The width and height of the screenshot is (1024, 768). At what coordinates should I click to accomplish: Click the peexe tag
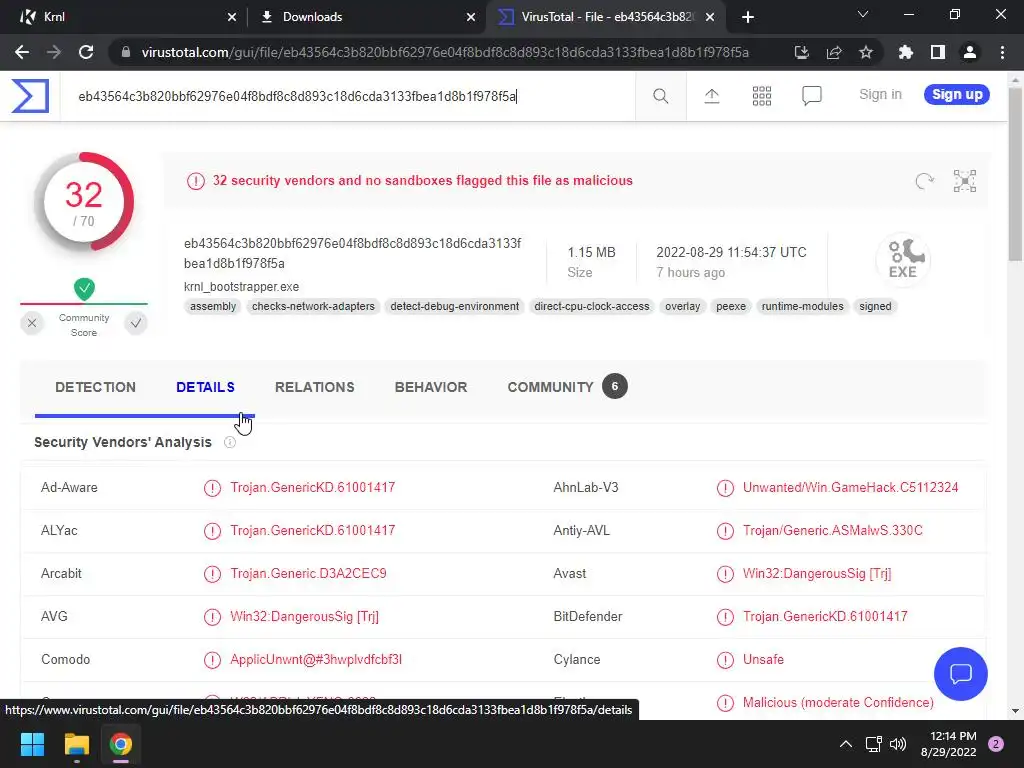click(731, 306)
